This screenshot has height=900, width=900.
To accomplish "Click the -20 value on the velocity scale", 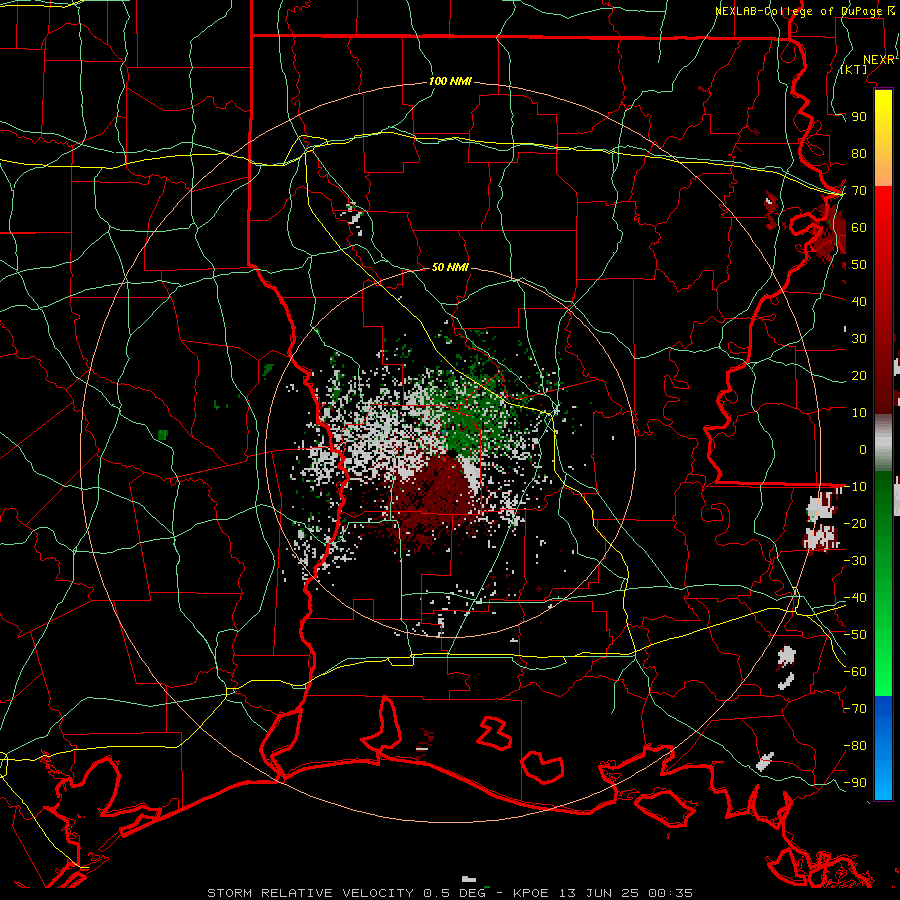I will pos(855,523).
